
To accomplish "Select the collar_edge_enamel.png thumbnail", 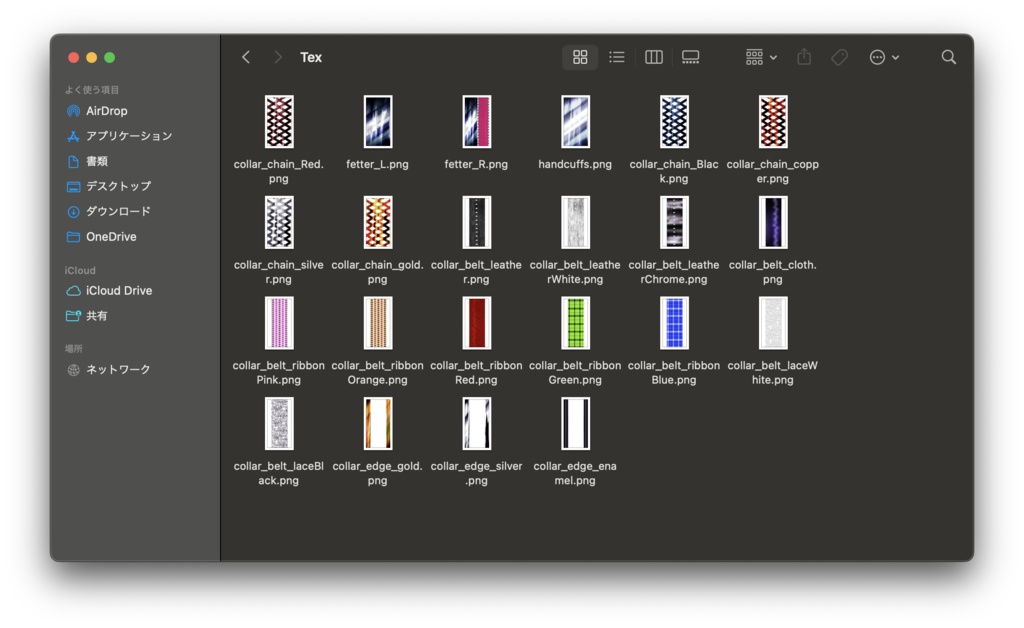I will click(x=575, y=424).
